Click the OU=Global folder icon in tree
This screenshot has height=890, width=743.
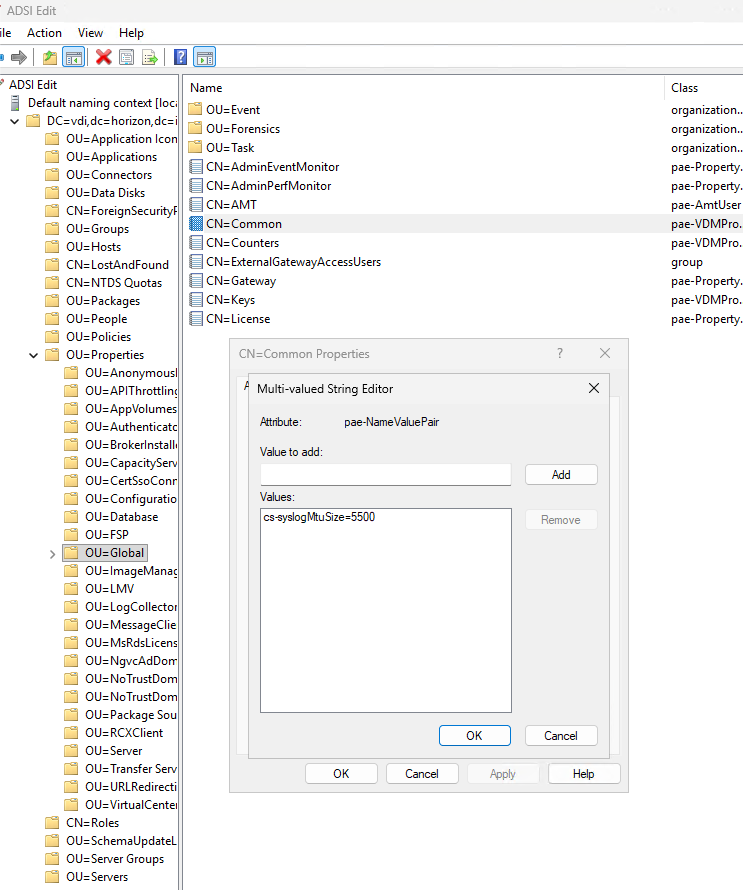tap(71, 553)
